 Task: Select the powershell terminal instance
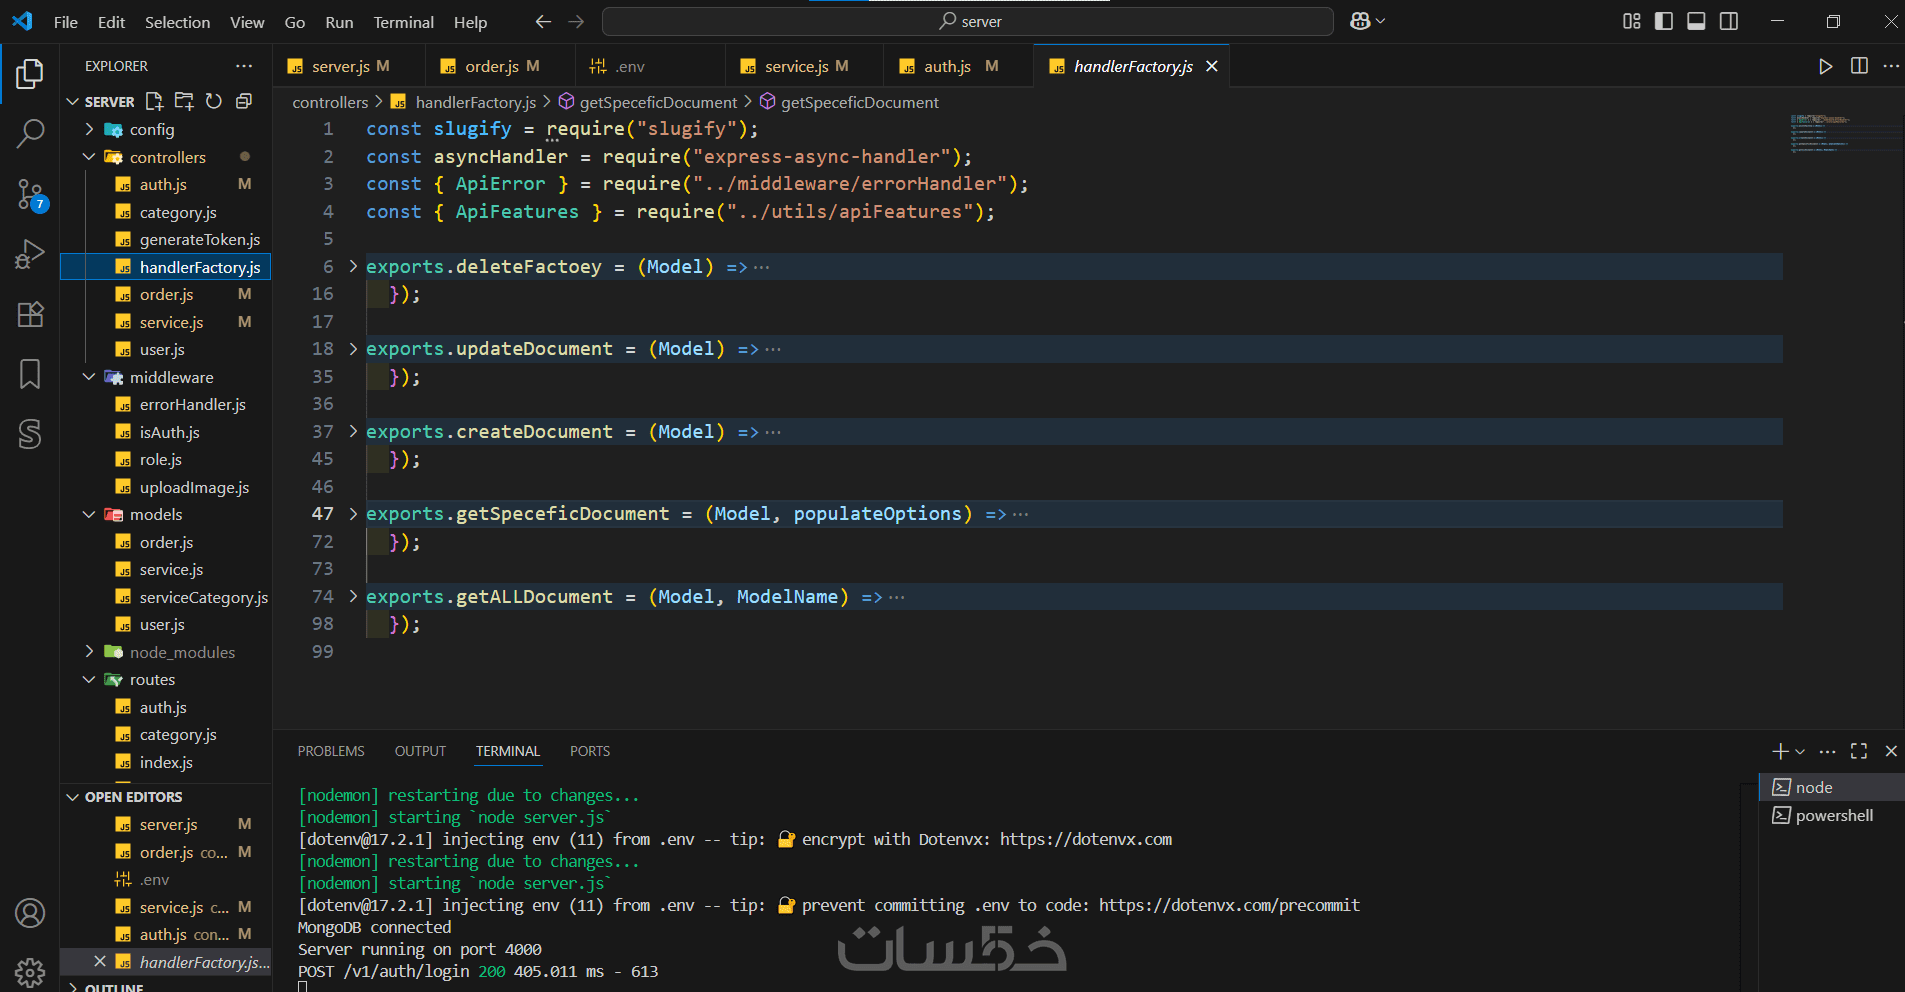(1833, 815)
